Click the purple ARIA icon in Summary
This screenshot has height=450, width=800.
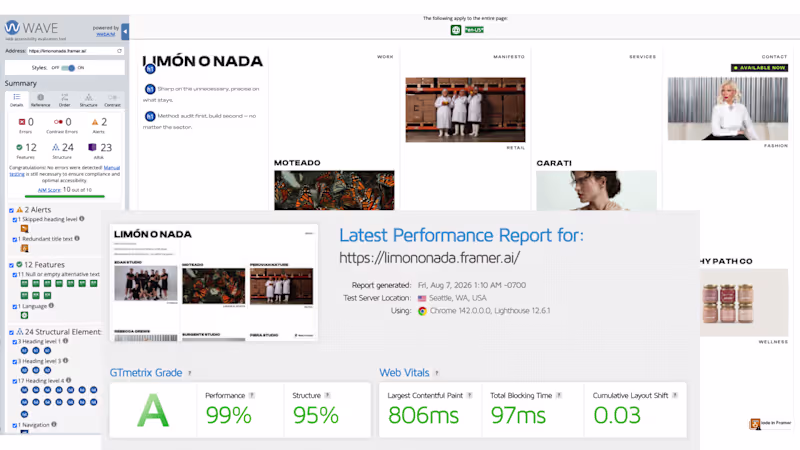[92, 147]
